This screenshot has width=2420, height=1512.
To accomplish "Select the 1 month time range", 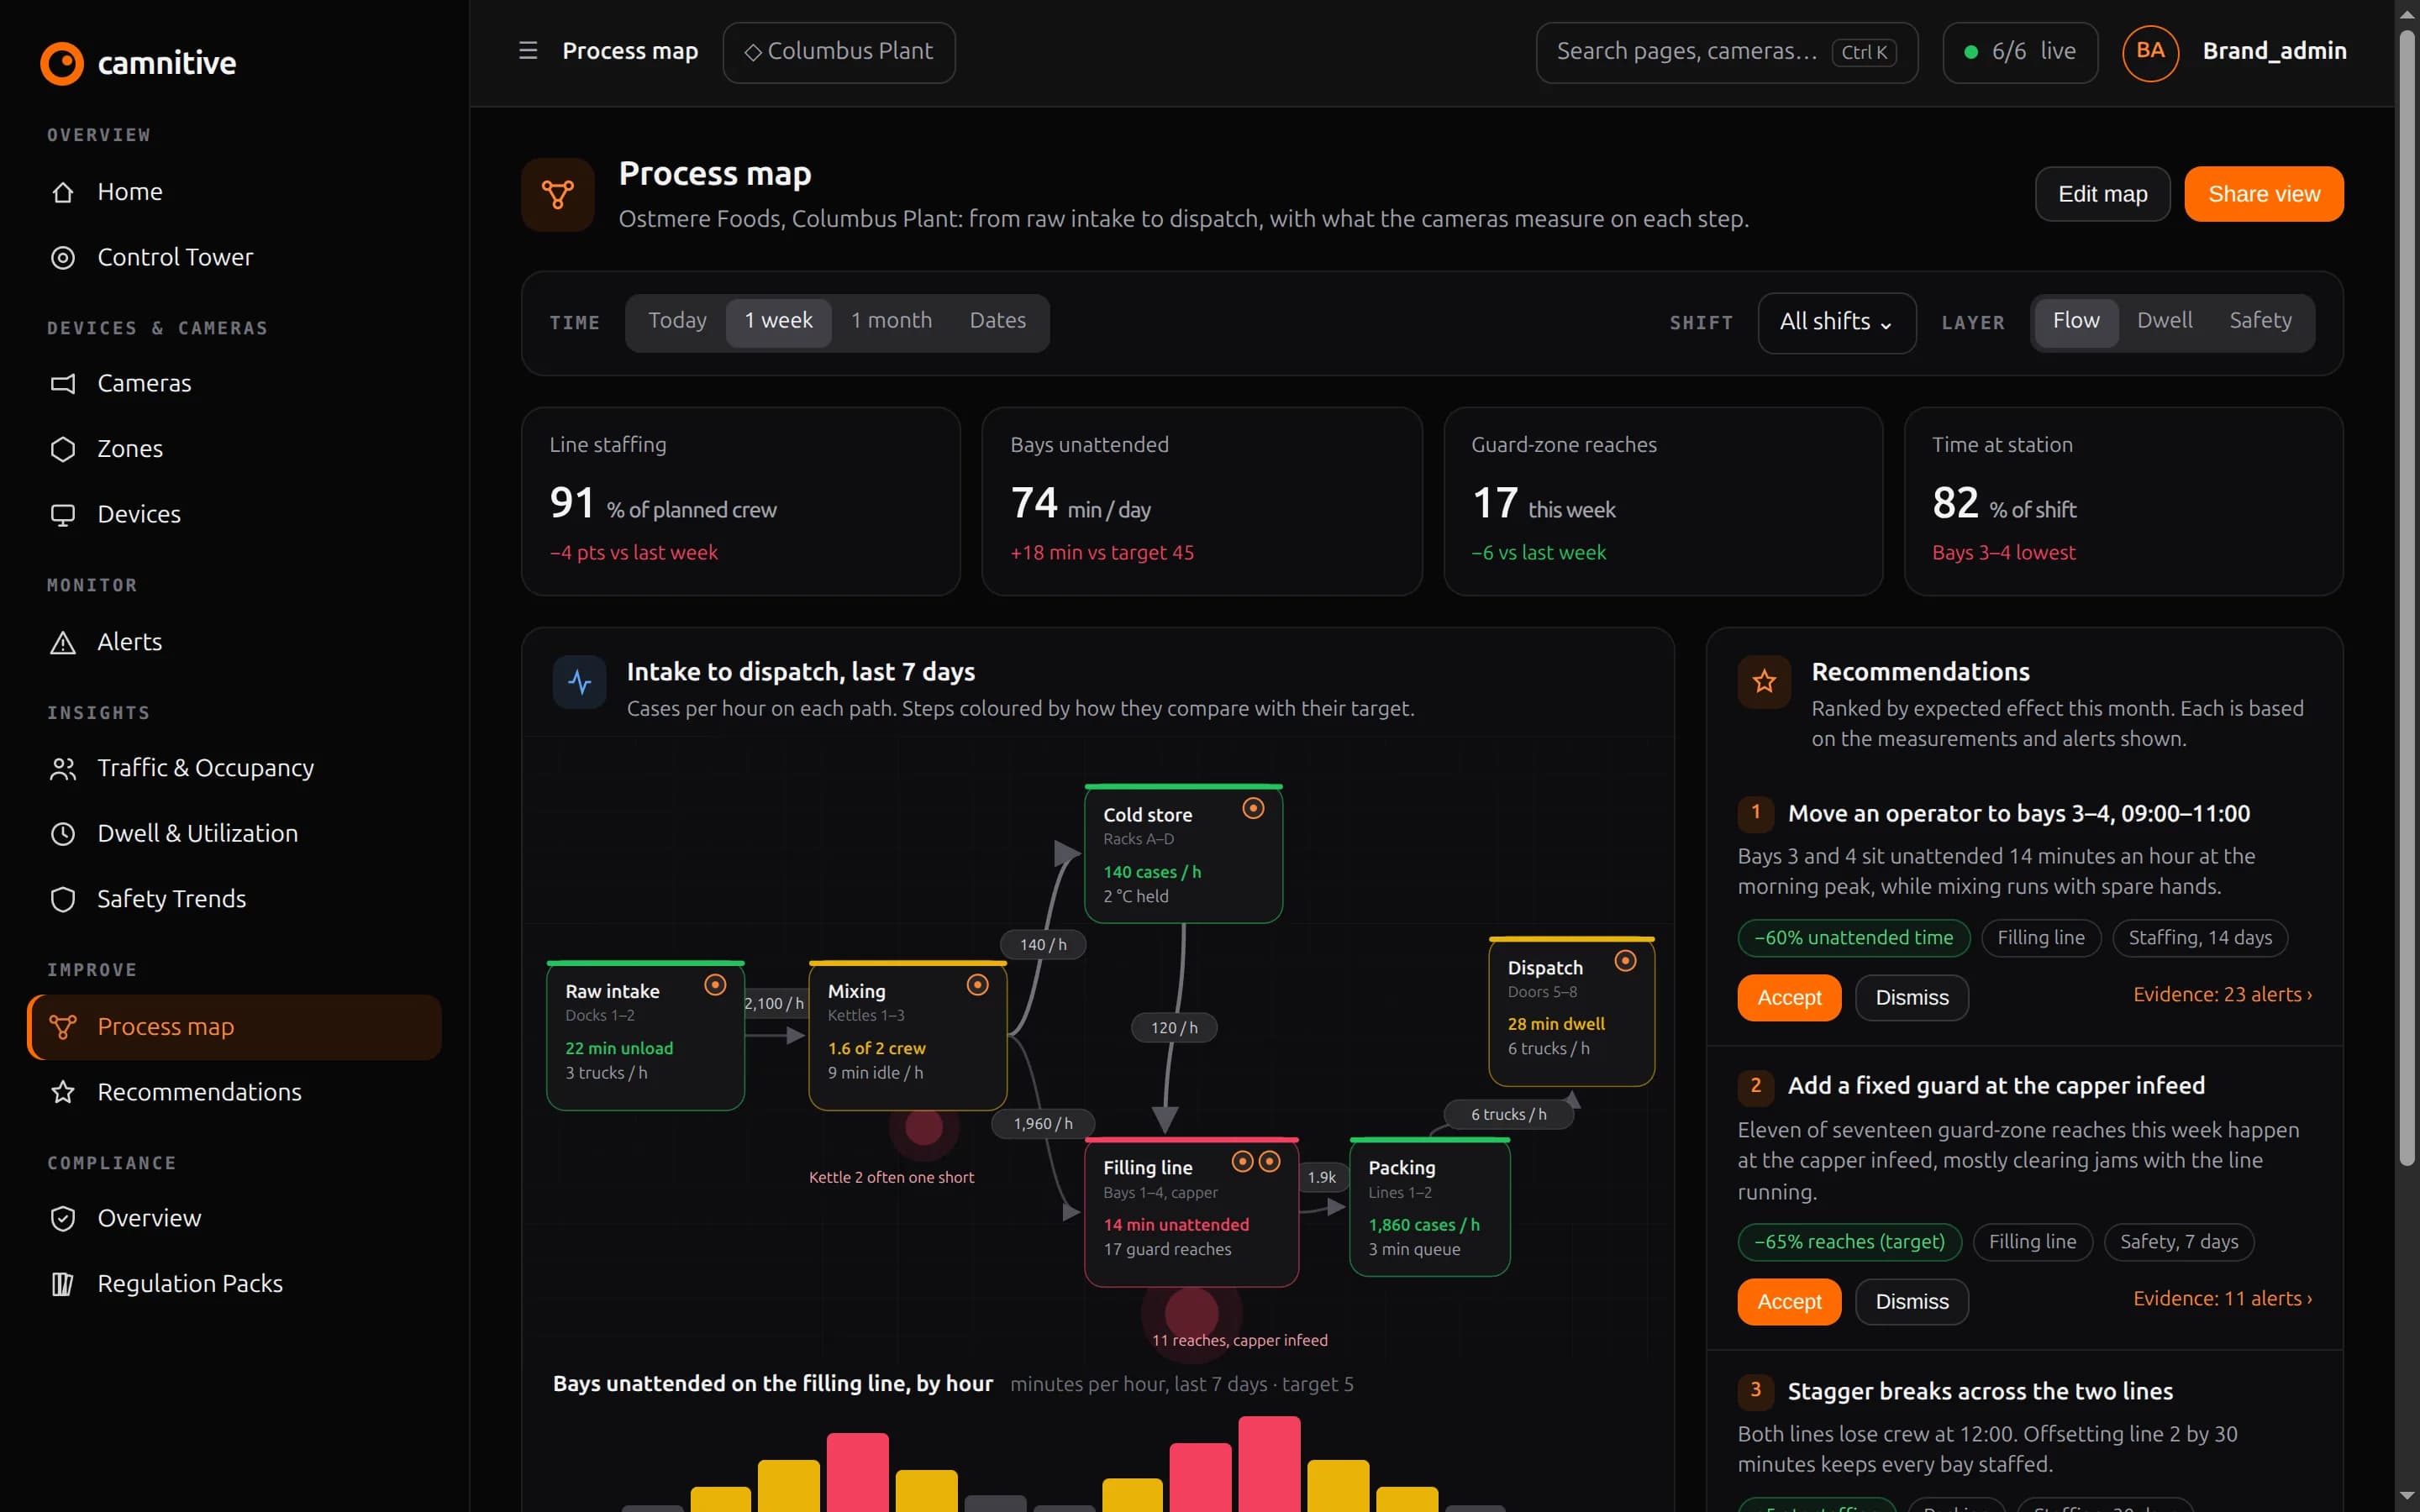I will tap(891, 321).
